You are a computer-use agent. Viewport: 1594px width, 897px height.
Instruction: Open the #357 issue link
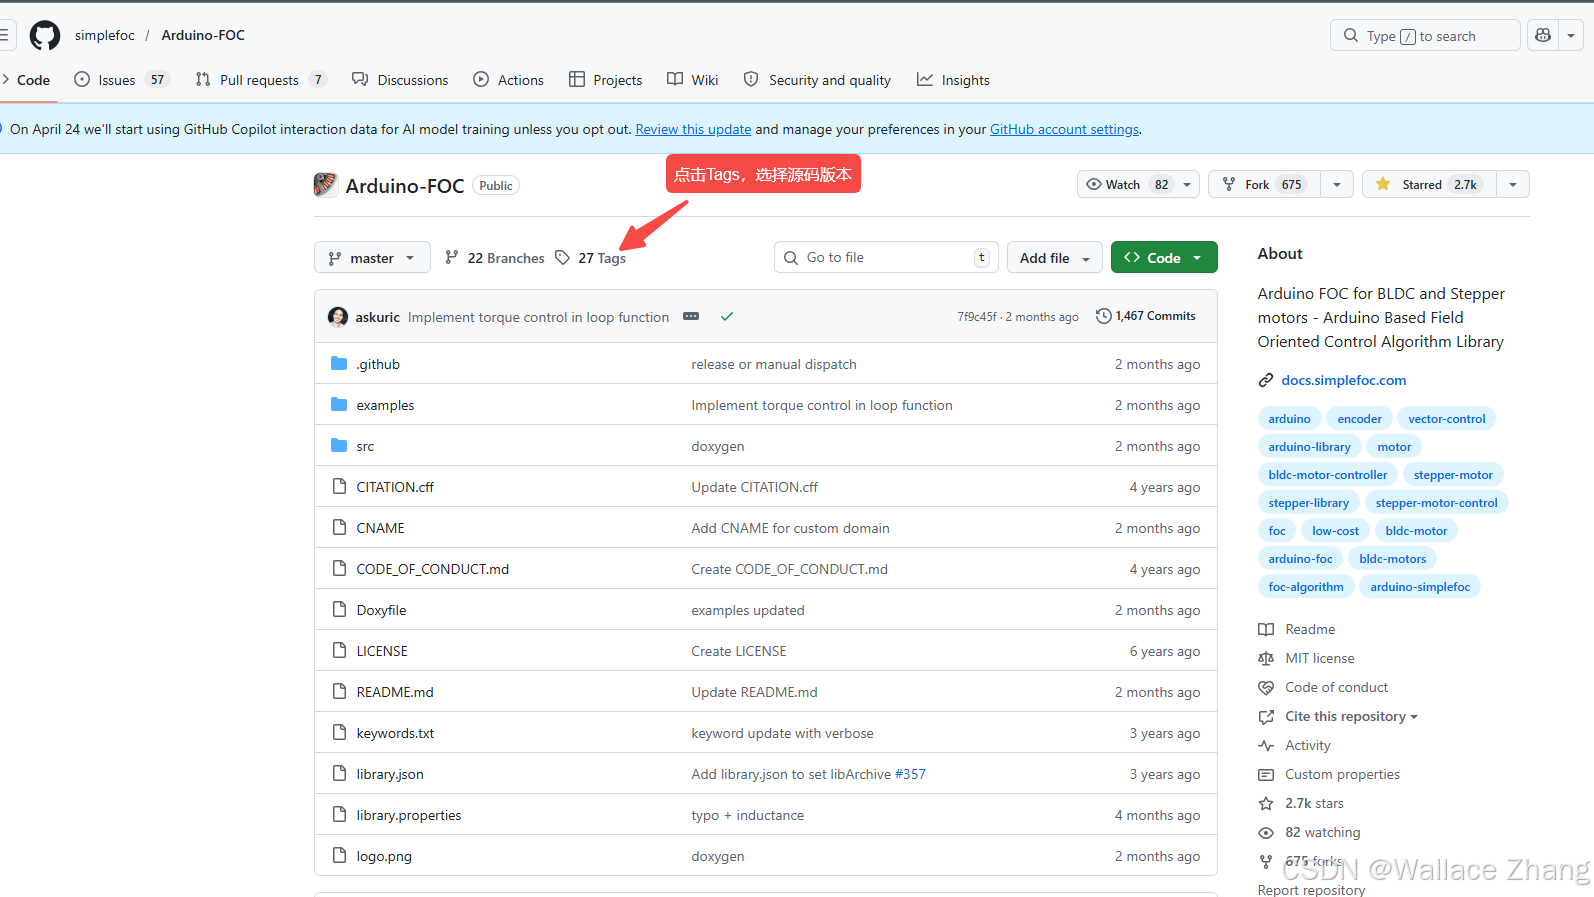tap(910, 774)
